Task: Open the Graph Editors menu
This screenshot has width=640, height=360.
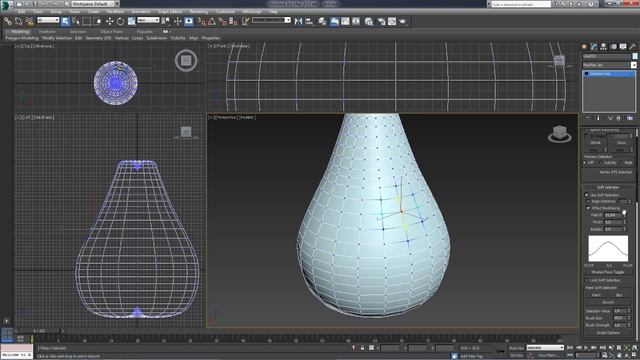Action: [170, 12]
